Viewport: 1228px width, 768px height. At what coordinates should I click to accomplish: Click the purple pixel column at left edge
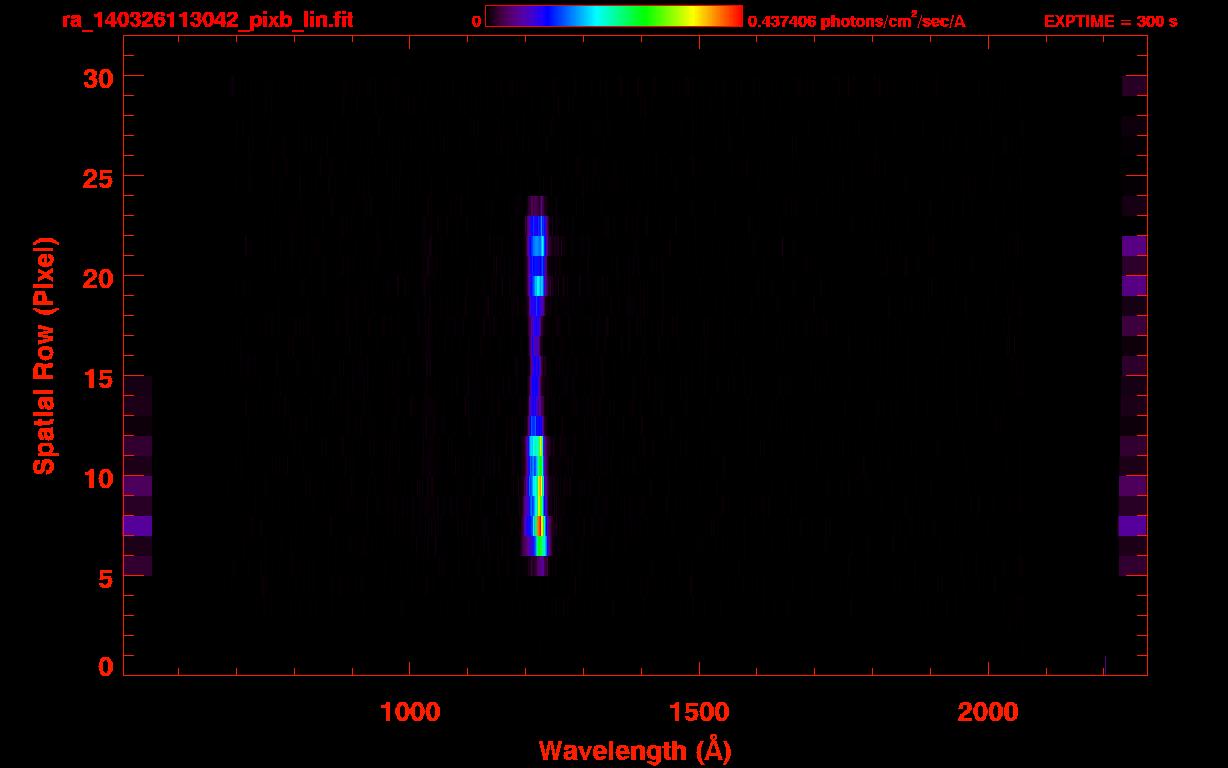(x=138, y=476)
